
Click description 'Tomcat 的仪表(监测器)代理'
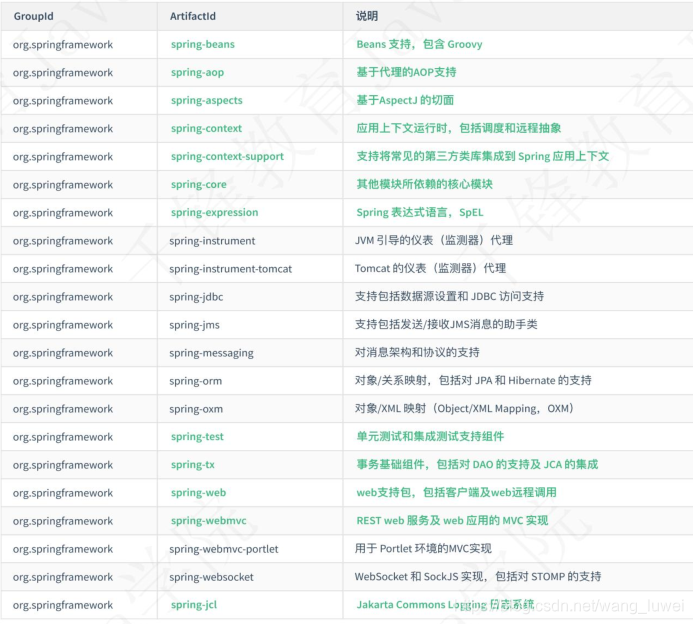tap(430, 268)
